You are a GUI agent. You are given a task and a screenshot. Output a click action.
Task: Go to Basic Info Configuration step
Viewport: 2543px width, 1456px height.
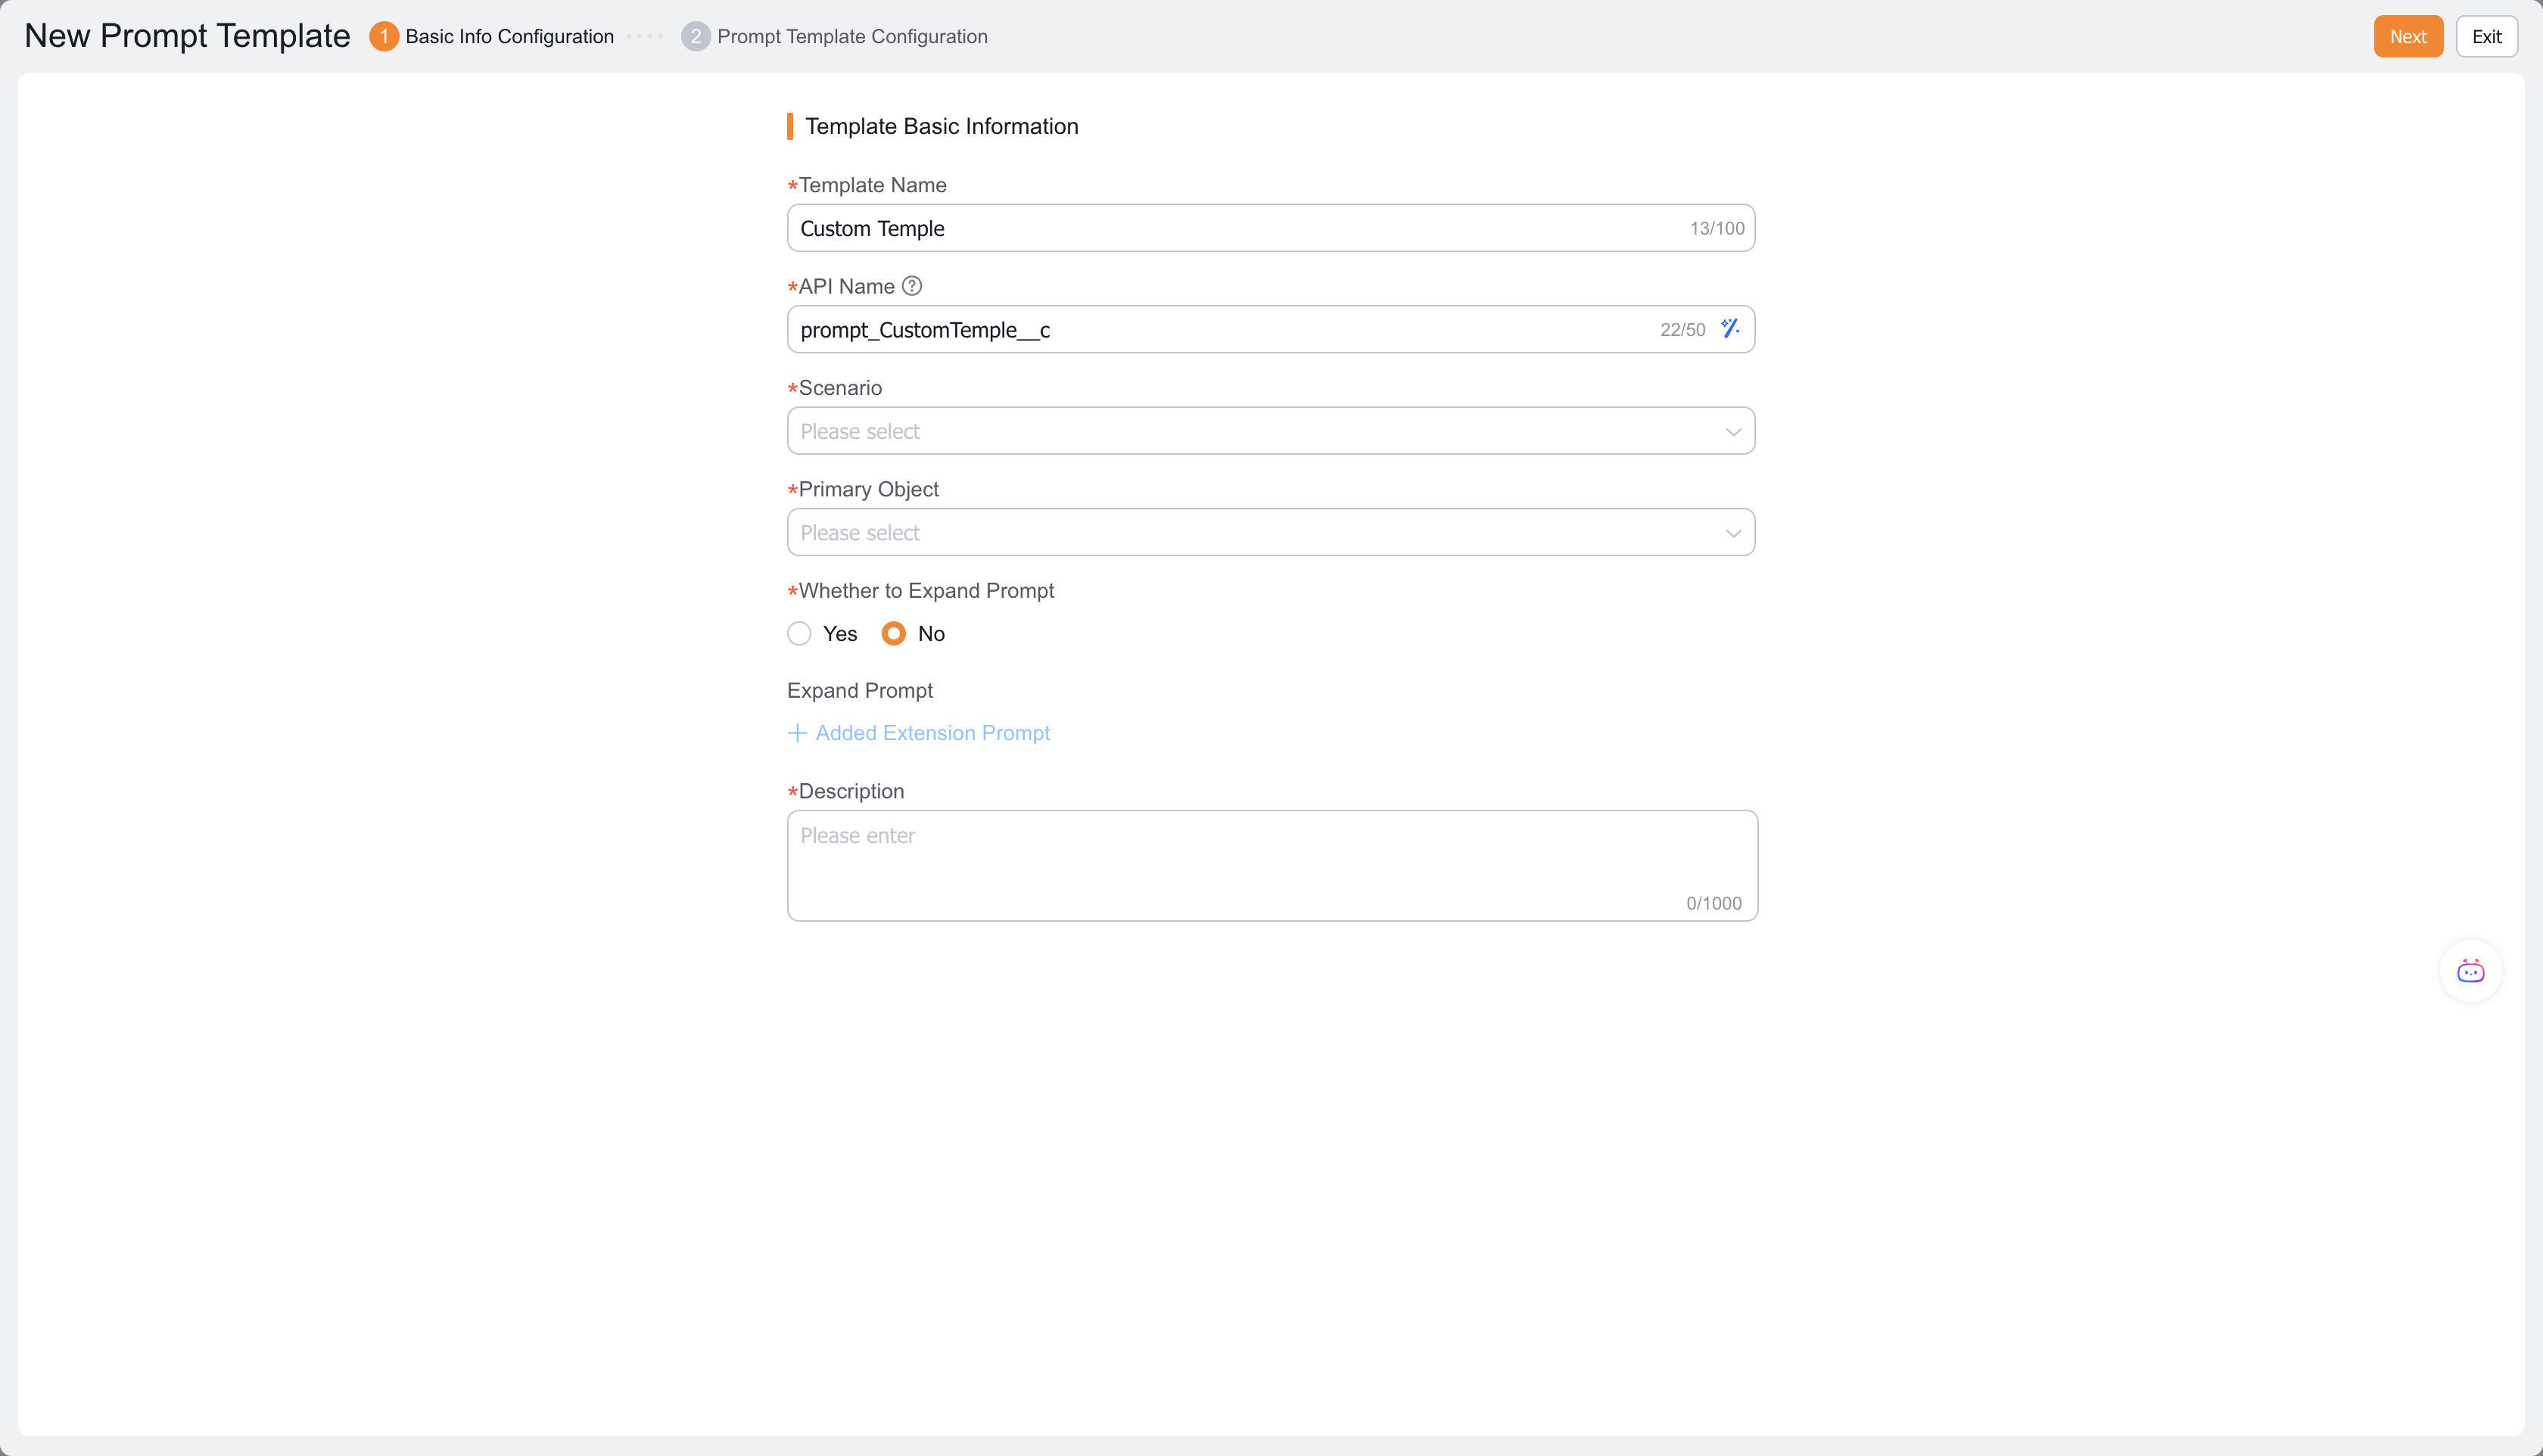[x=509, y=37]
